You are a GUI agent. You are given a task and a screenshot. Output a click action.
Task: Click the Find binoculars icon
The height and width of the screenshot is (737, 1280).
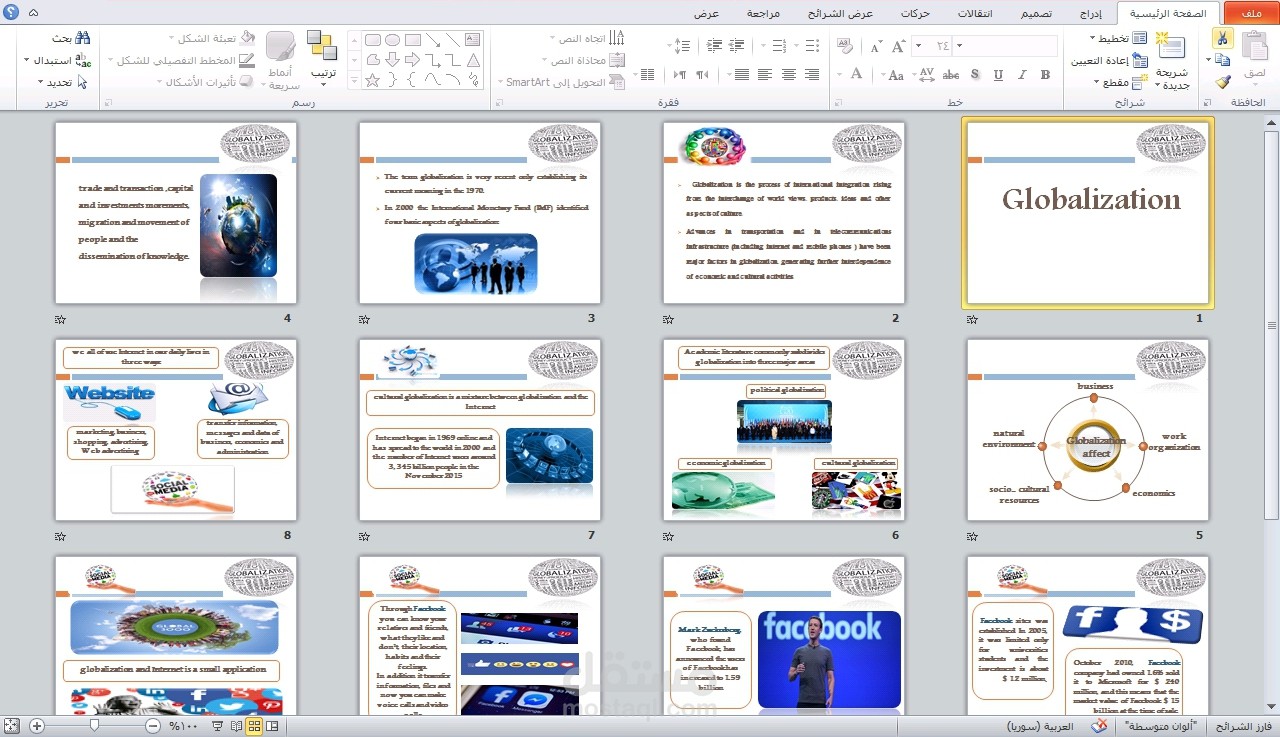point(83,38)
